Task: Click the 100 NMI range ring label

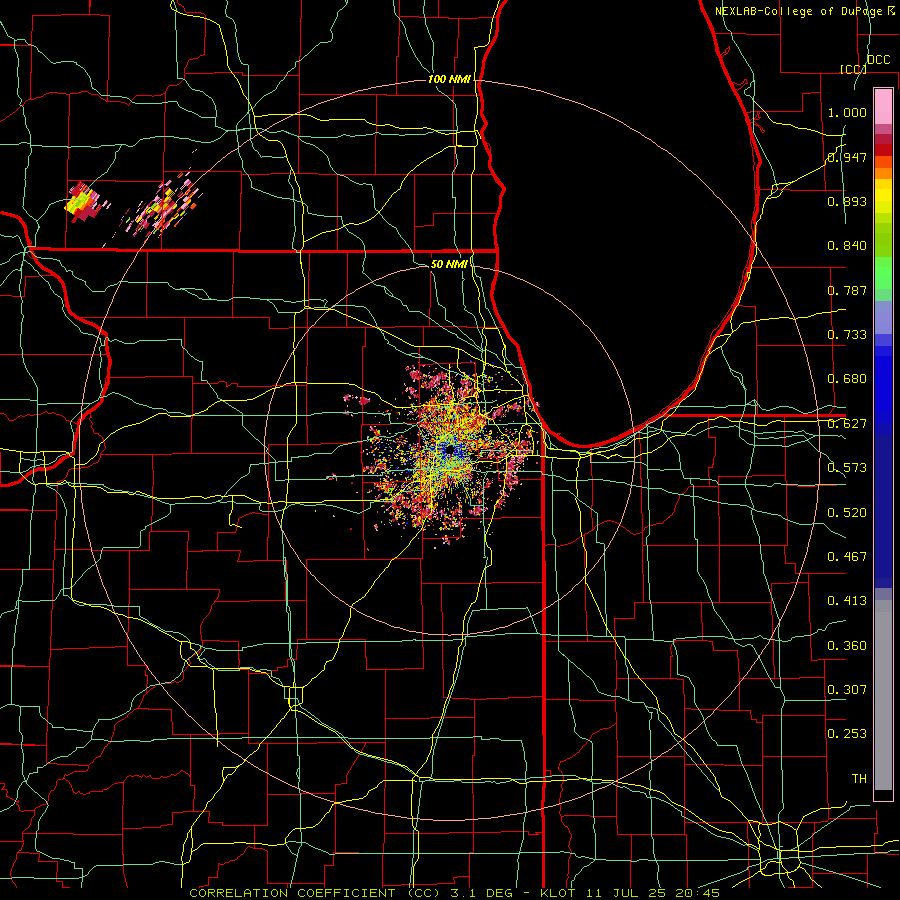Action: tap(449, 79)
